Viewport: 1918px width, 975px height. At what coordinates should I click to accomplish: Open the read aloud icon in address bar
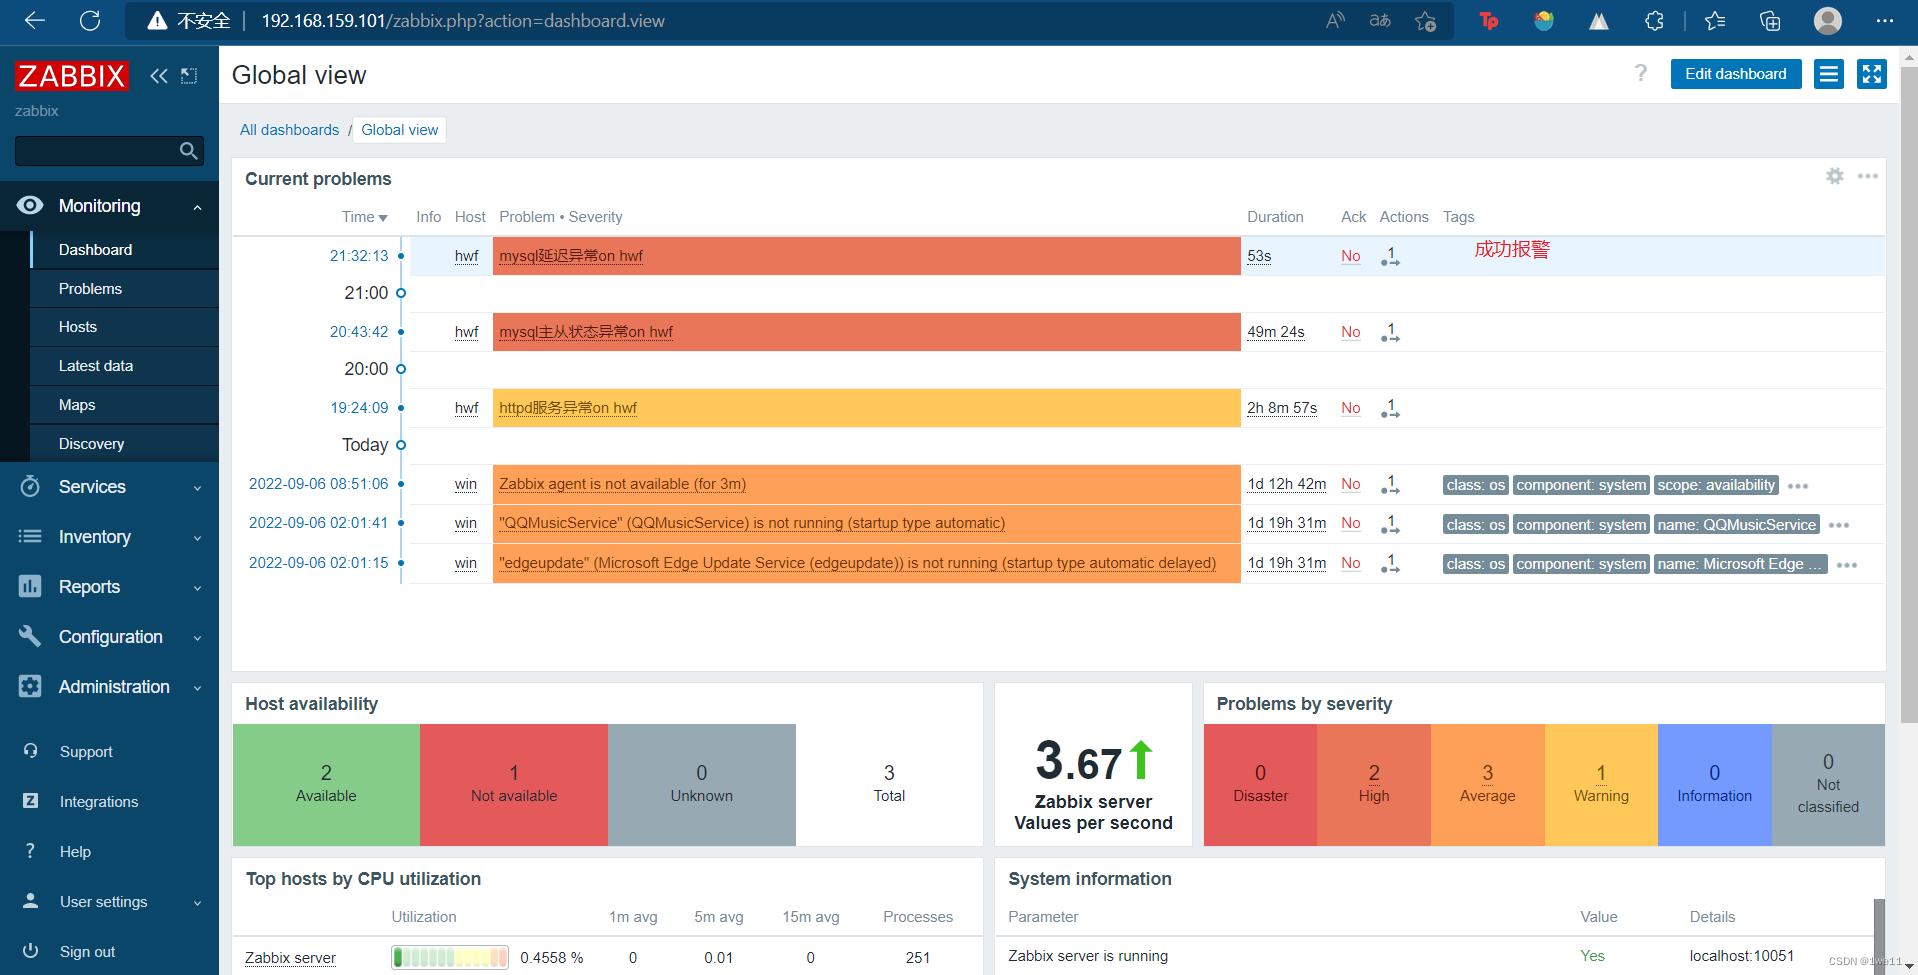coord(1336,20)
